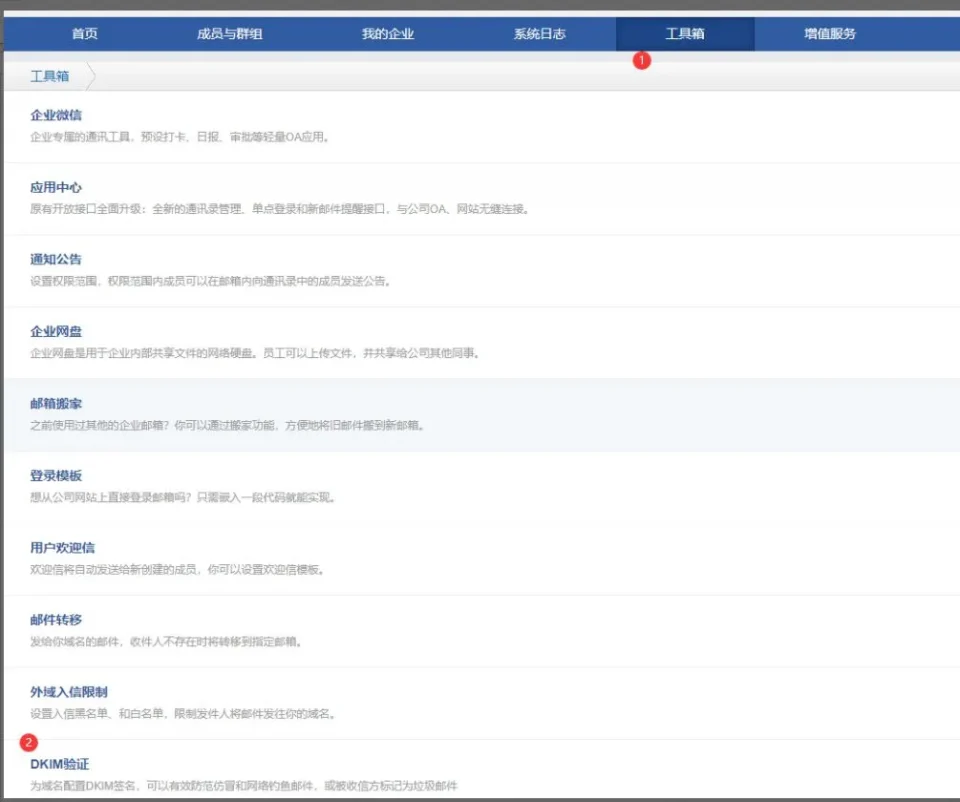Select the 通知公告 entry
960x802 pixels.
56,259
